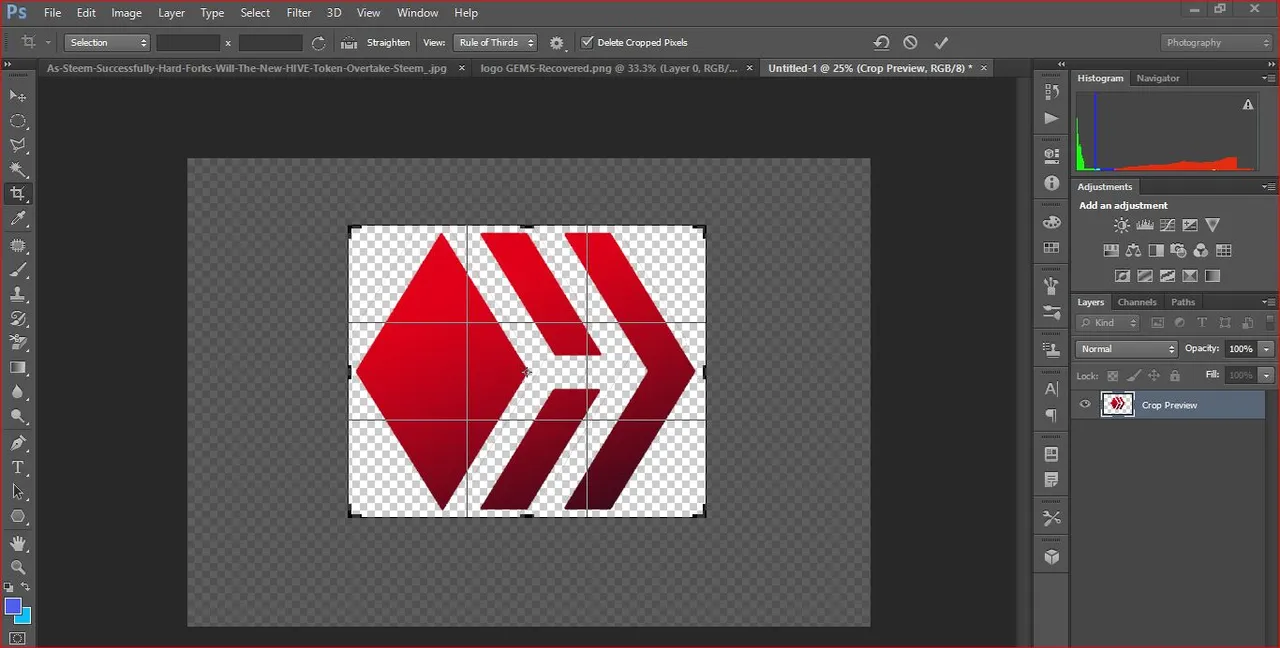Click the Crop Preview layer thumbnail
Screen dimensions: 1280x648
pyautogui.click(x=1117, y=404)
